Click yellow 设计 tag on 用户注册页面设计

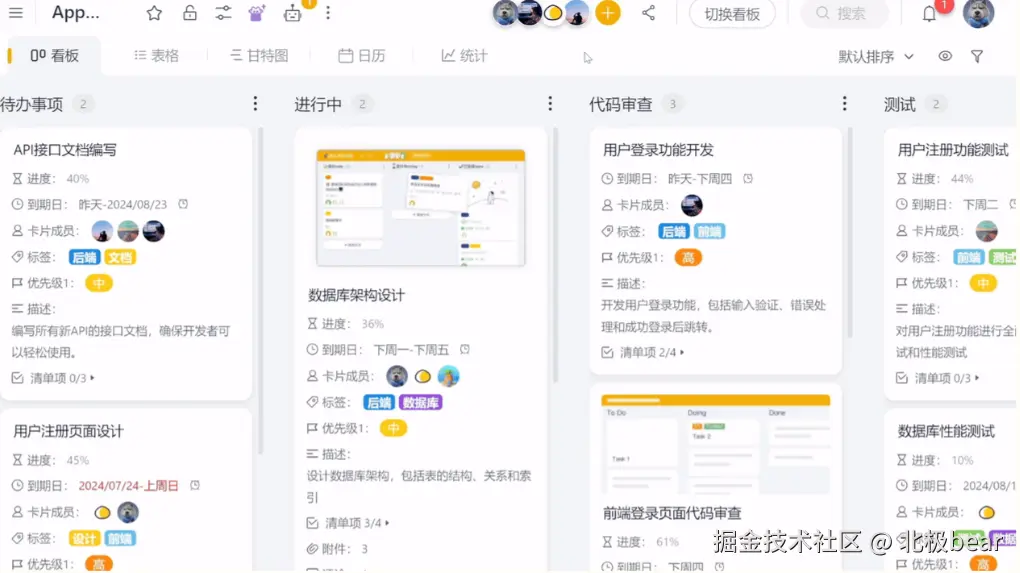pos(84,539)
